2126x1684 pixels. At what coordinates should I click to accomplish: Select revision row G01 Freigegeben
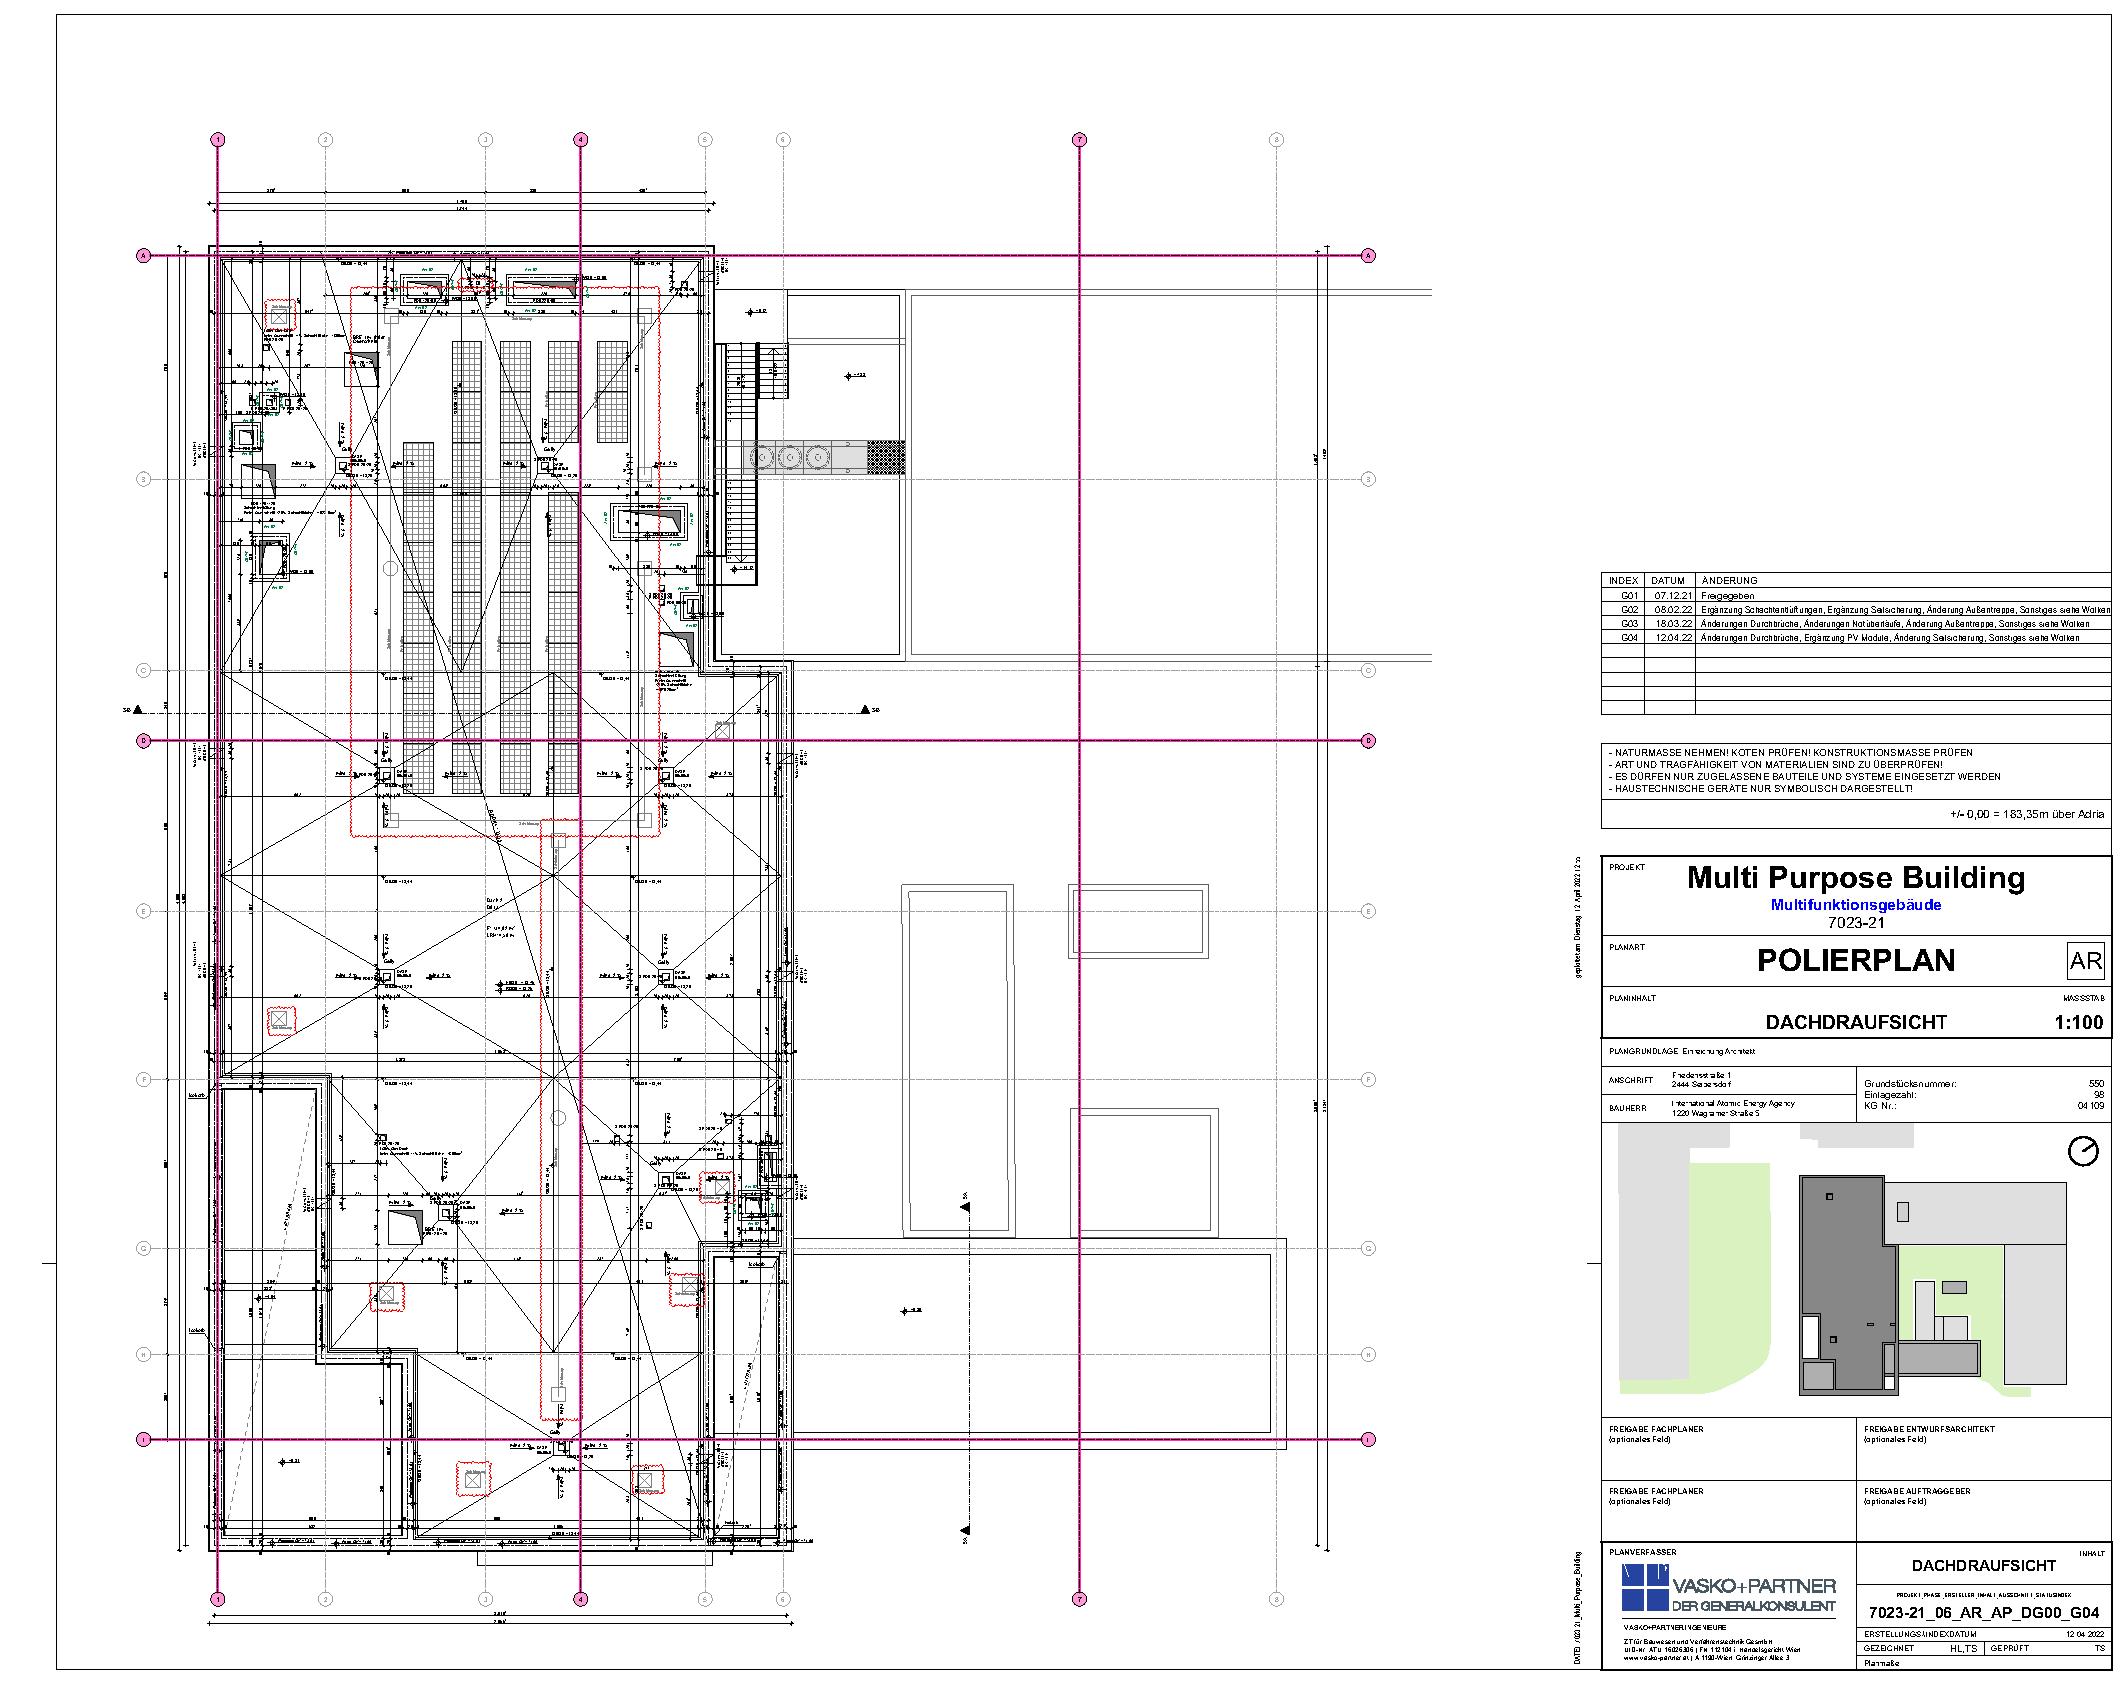click(1720, 595)
